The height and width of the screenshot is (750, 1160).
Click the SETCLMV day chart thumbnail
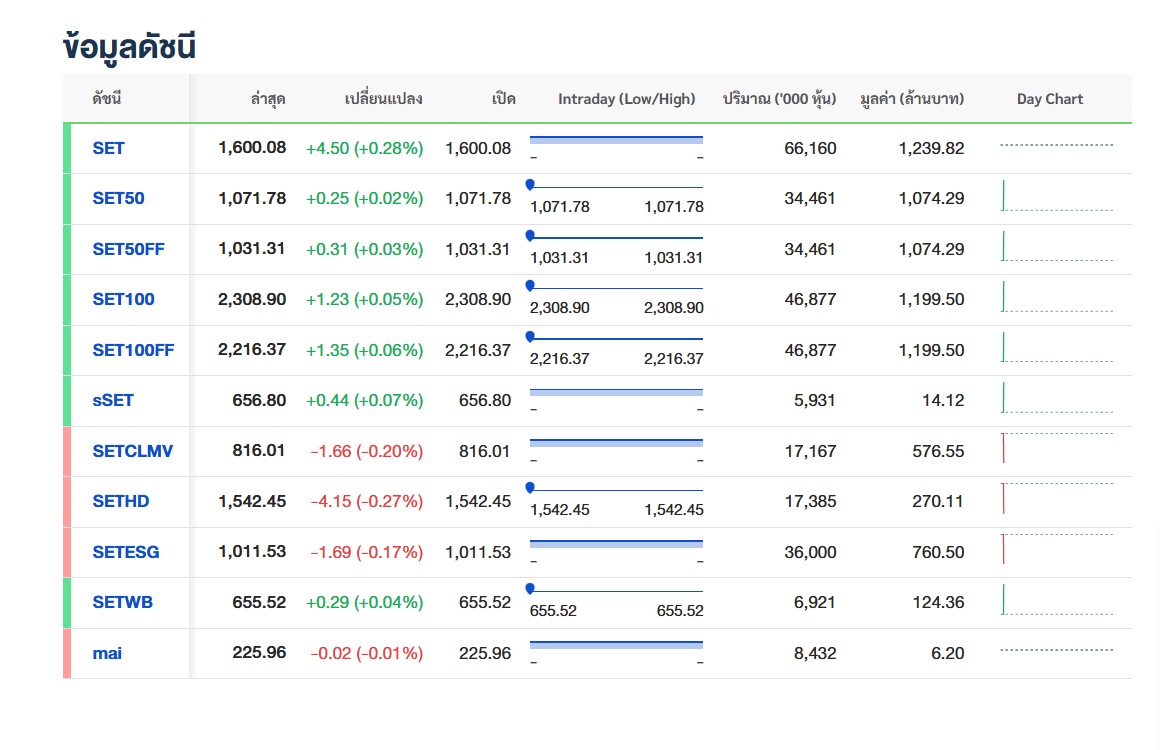click(1057, 448)
